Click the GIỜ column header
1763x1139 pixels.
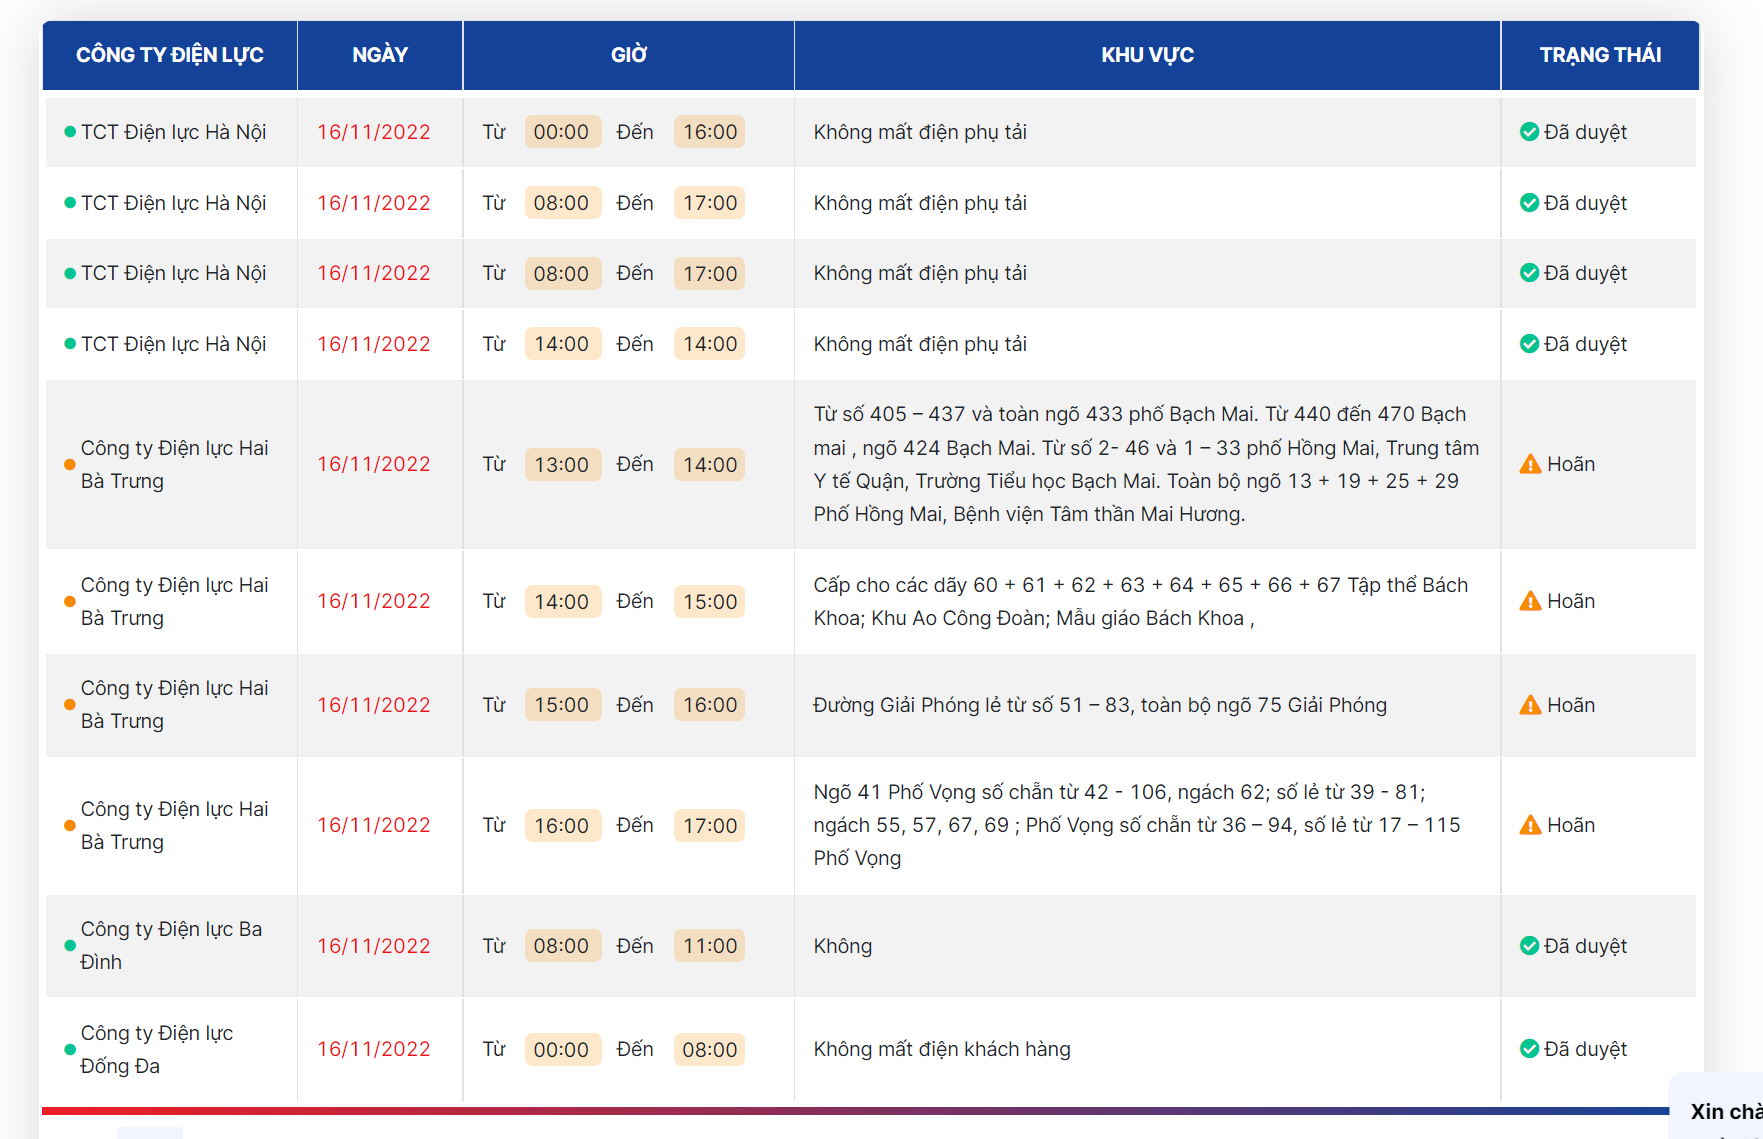629,55
